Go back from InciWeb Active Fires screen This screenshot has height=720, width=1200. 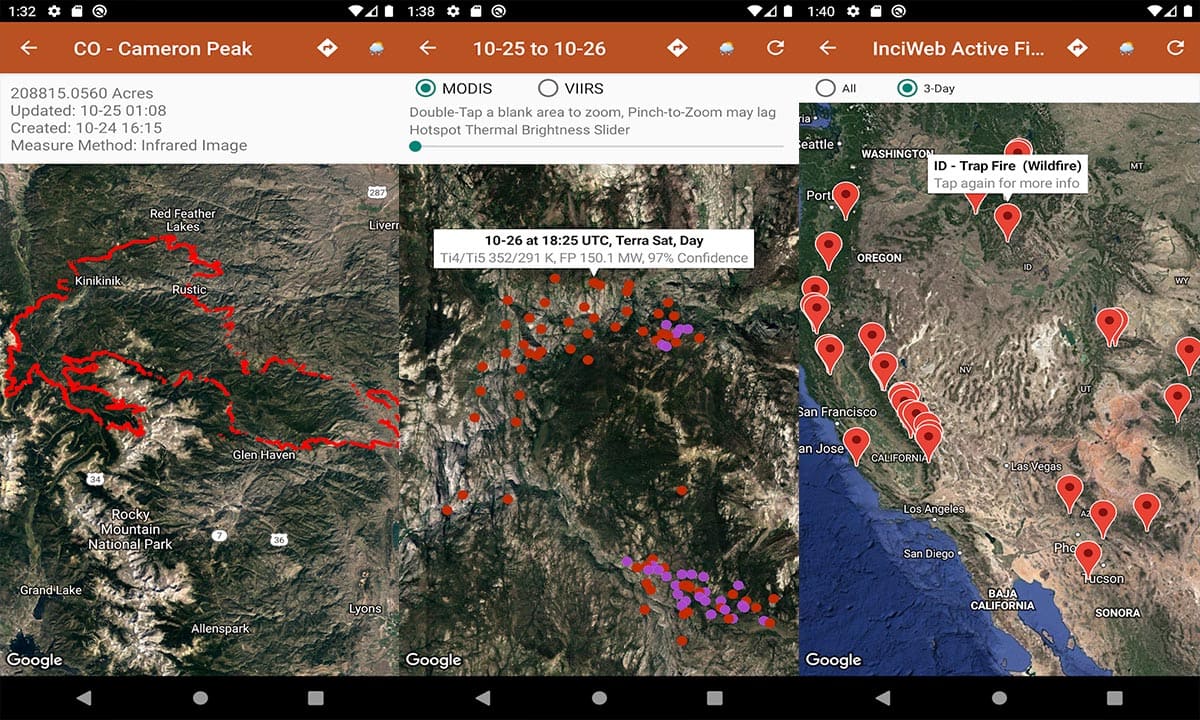click(827, 48)
